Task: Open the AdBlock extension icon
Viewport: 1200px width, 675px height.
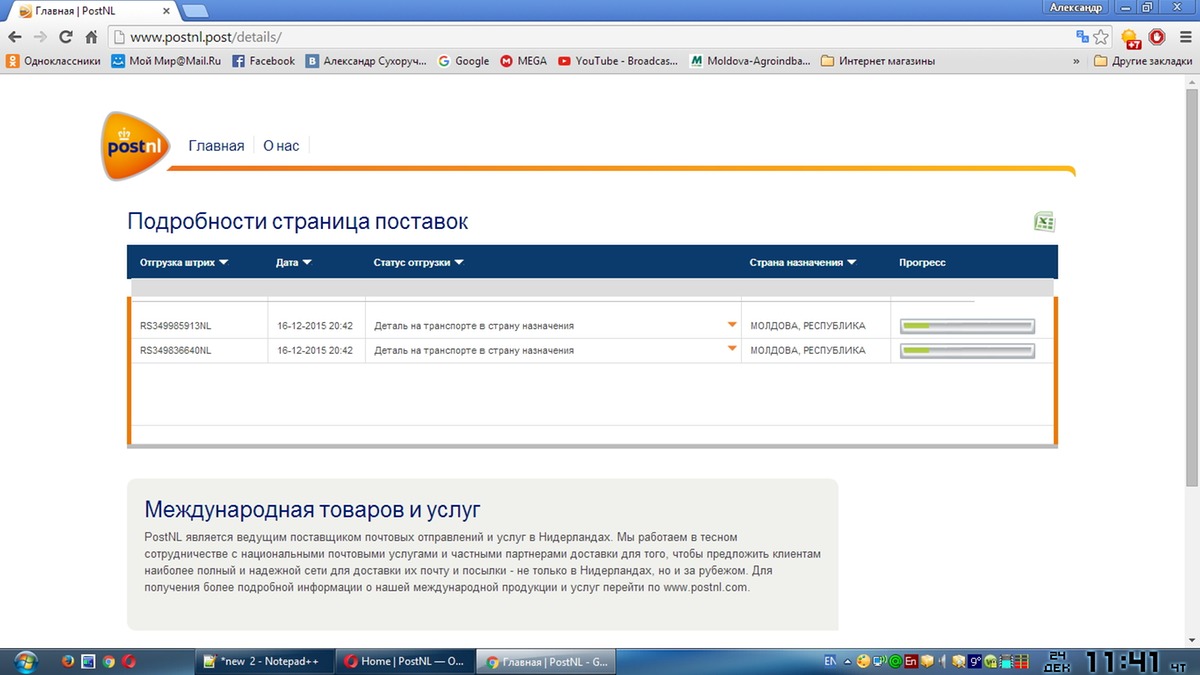Action: coord(1156,36)
